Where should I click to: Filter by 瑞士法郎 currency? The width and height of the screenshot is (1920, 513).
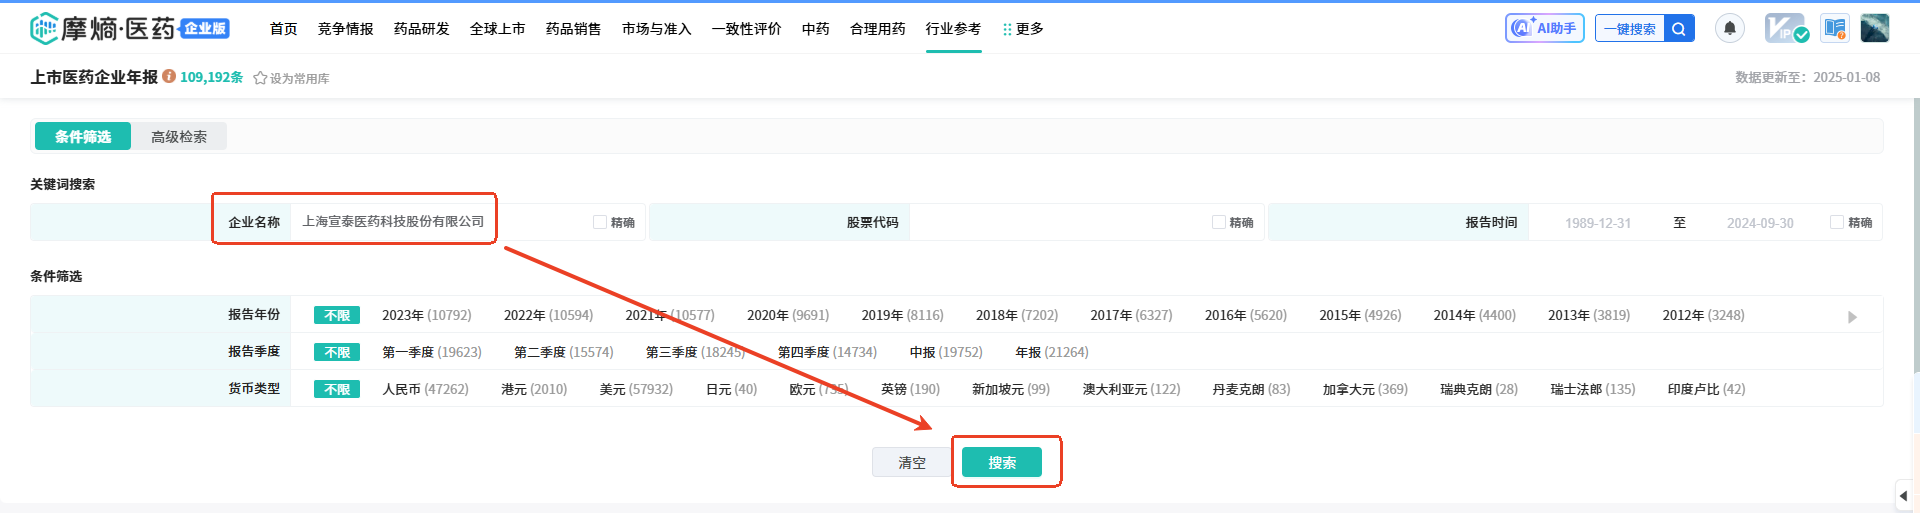1593,389
